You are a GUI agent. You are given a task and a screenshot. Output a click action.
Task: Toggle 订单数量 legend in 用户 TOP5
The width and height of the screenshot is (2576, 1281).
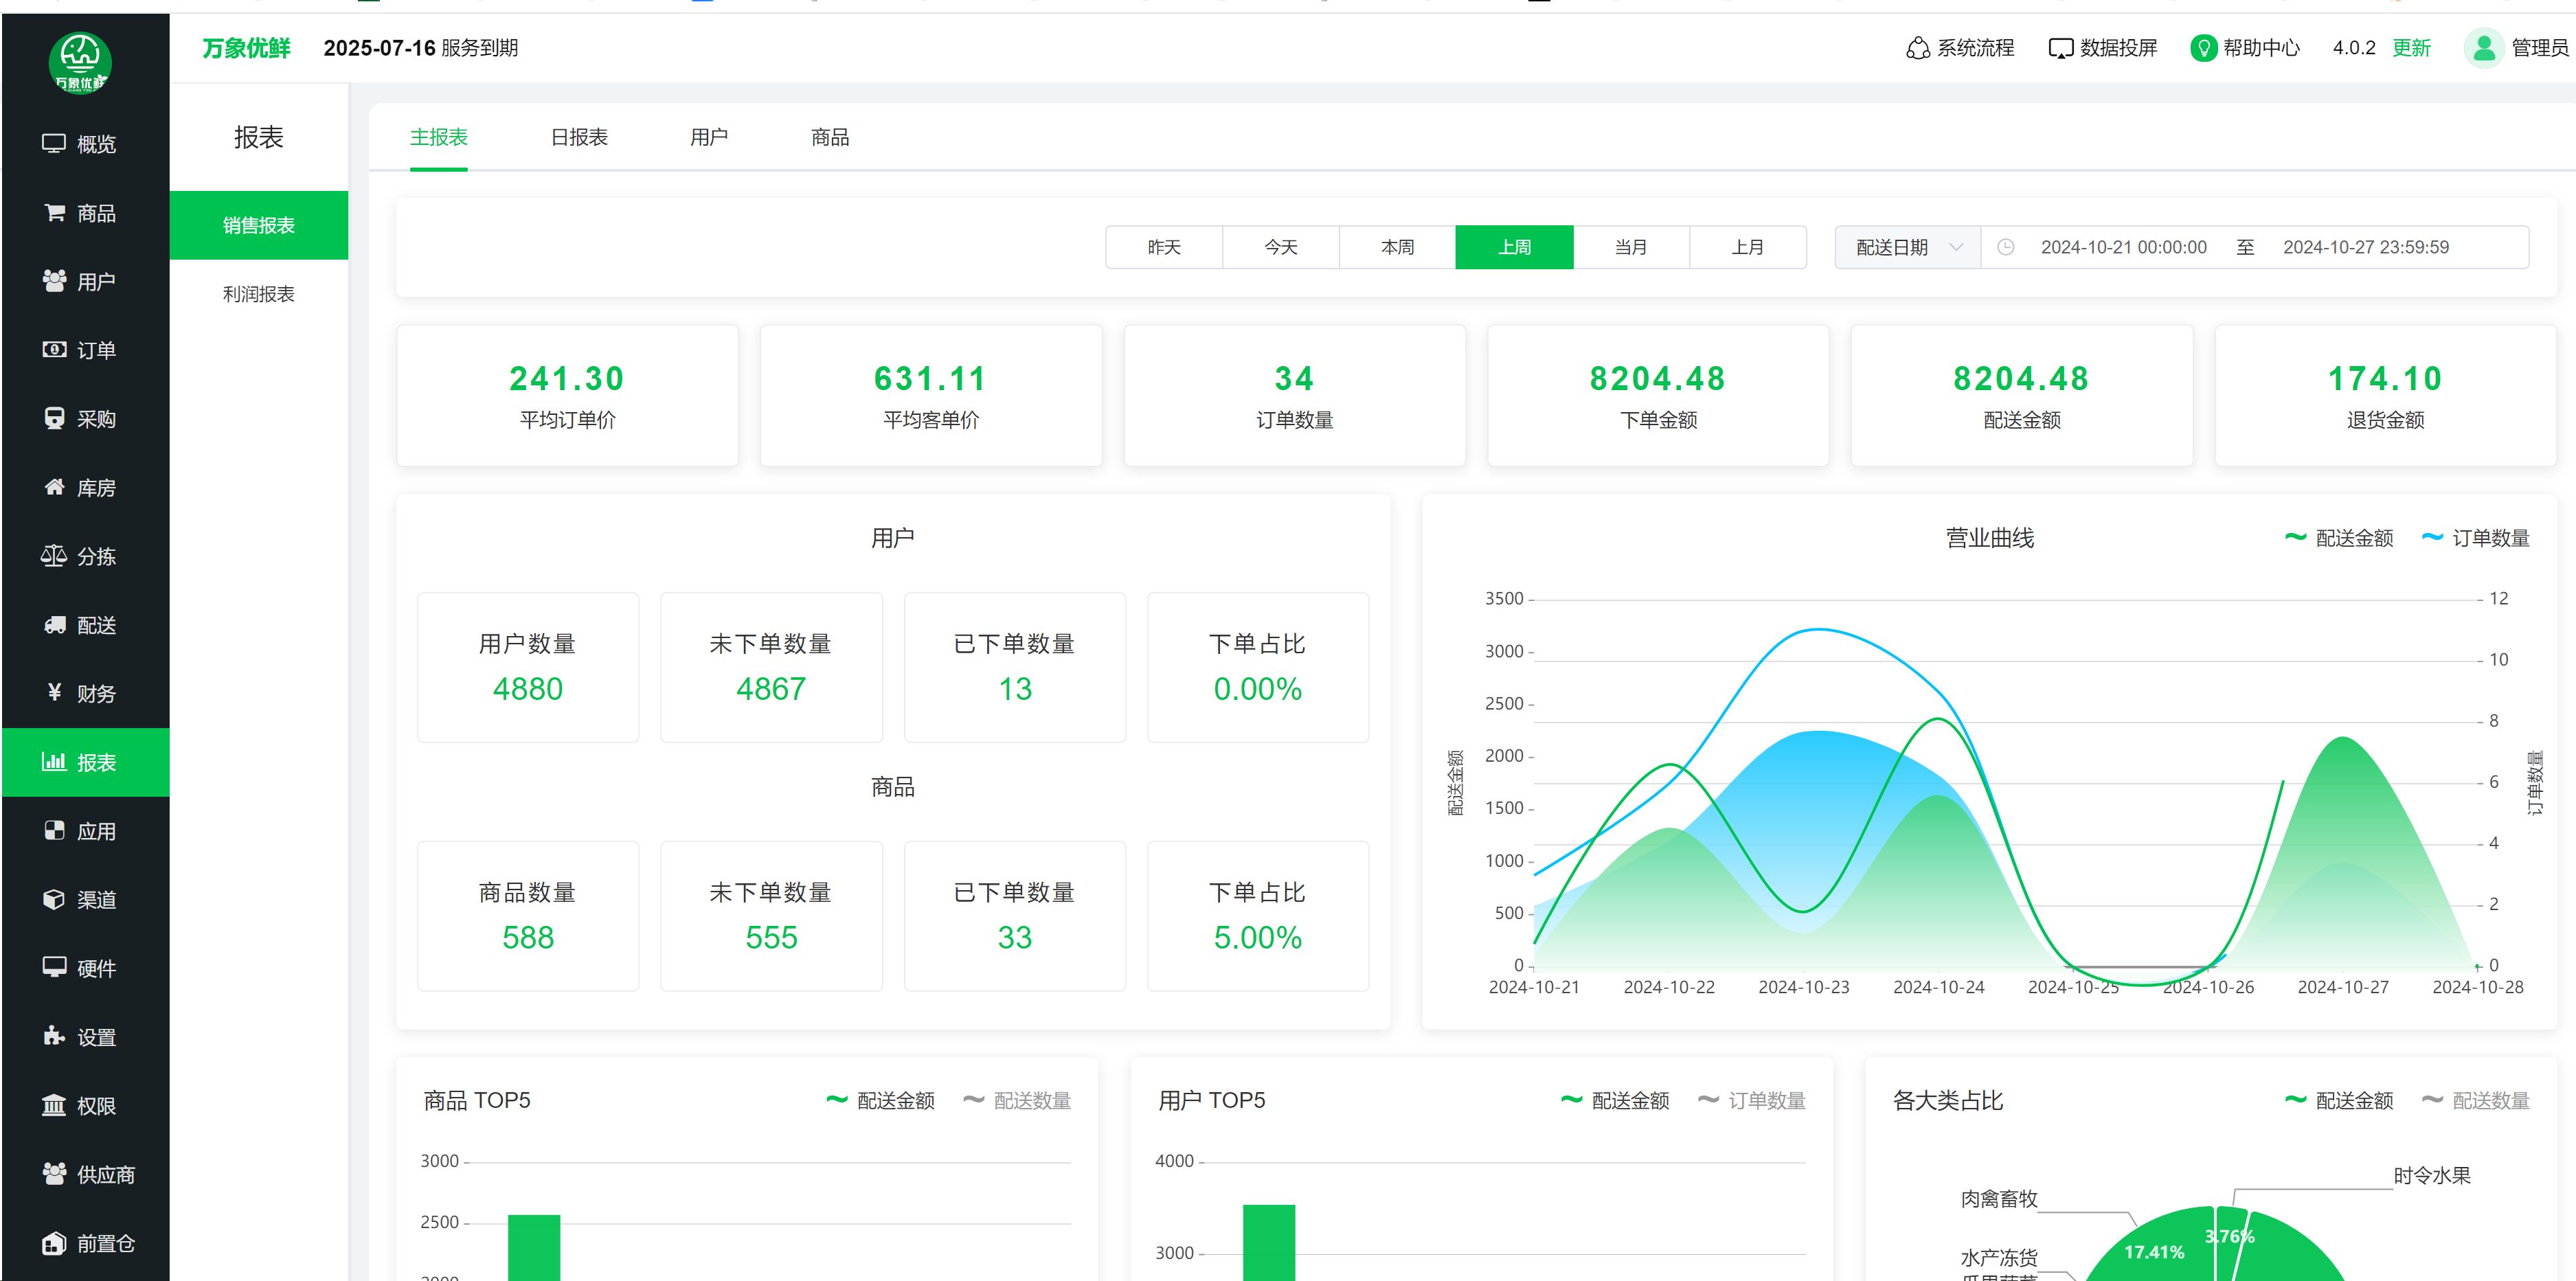[x=1751, y=1100]
